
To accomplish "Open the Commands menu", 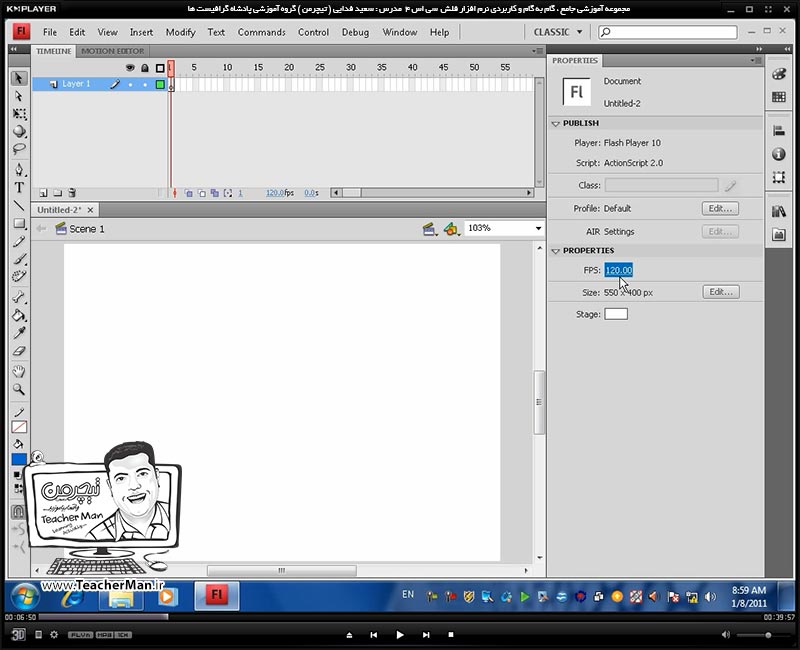I will 262,32.
